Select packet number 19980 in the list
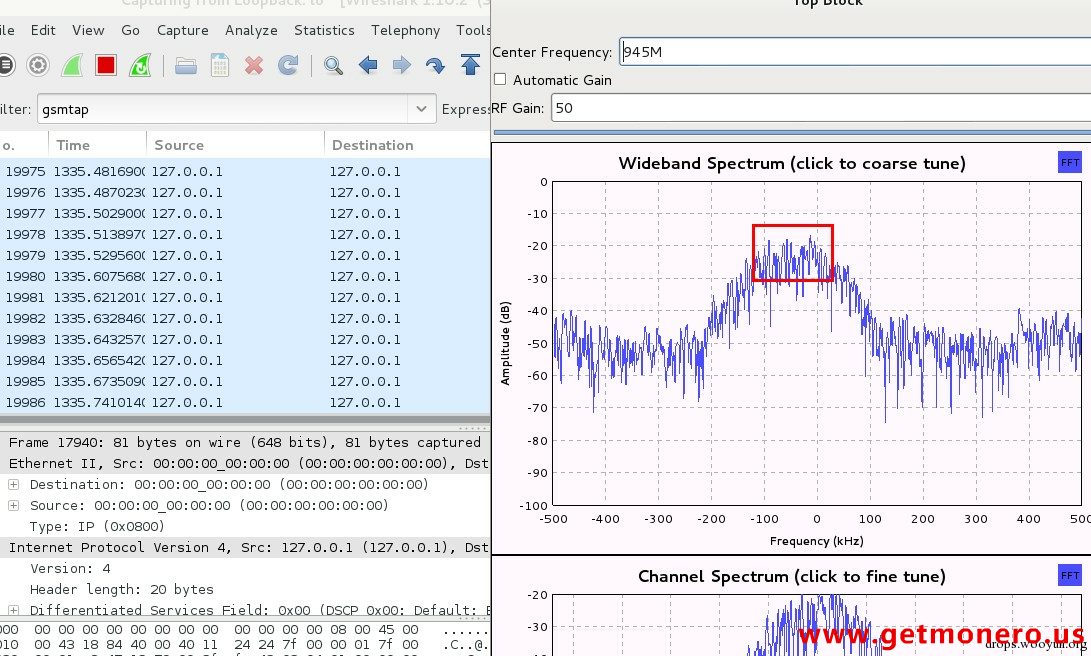Image resolution: width=1091 pixels, height=656 pixels. 200,276
